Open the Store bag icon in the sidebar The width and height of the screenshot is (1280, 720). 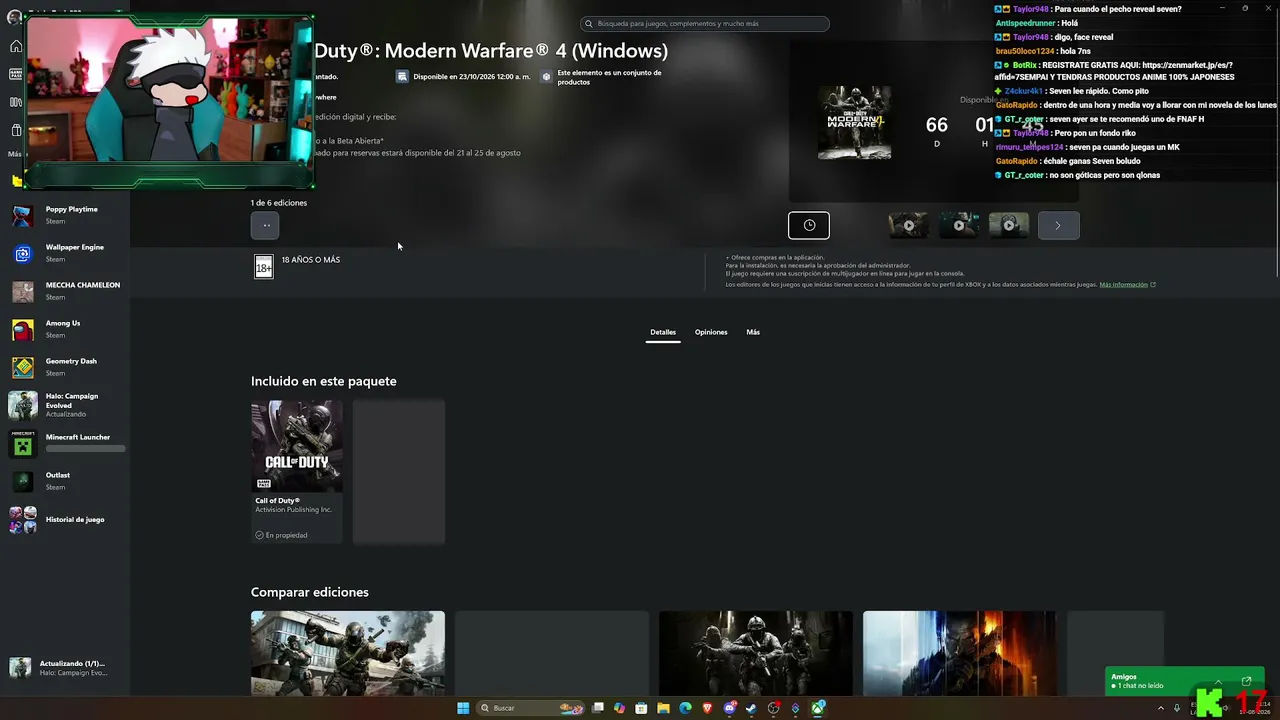(x=16, y=130)
